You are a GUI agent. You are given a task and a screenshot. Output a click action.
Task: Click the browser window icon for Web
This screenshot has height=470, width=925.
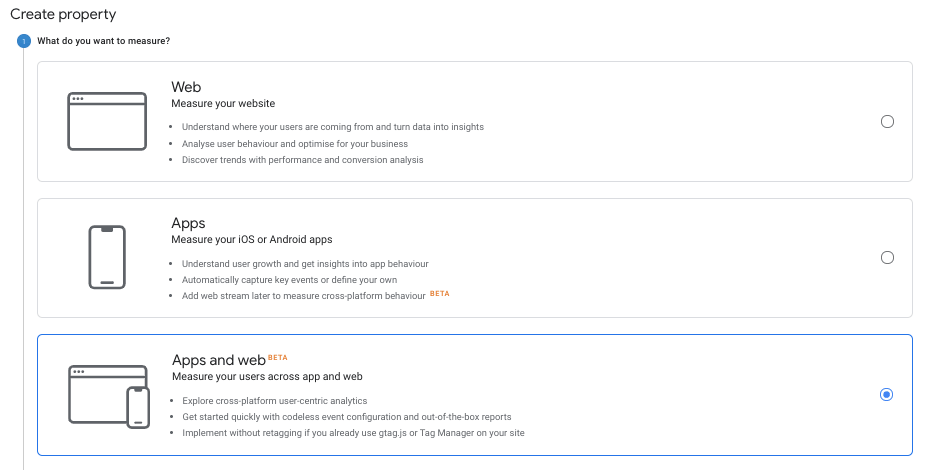click(x=107, y=121)
